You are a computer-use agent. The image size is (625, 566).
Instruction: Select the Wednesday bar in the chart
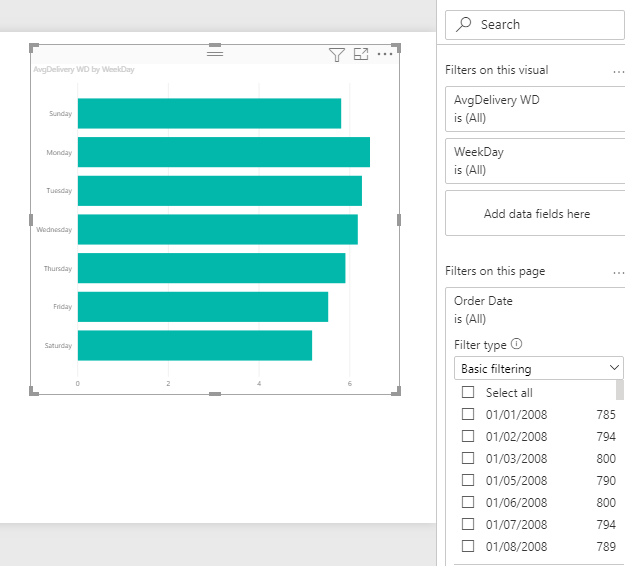click(x=218, y=230)
